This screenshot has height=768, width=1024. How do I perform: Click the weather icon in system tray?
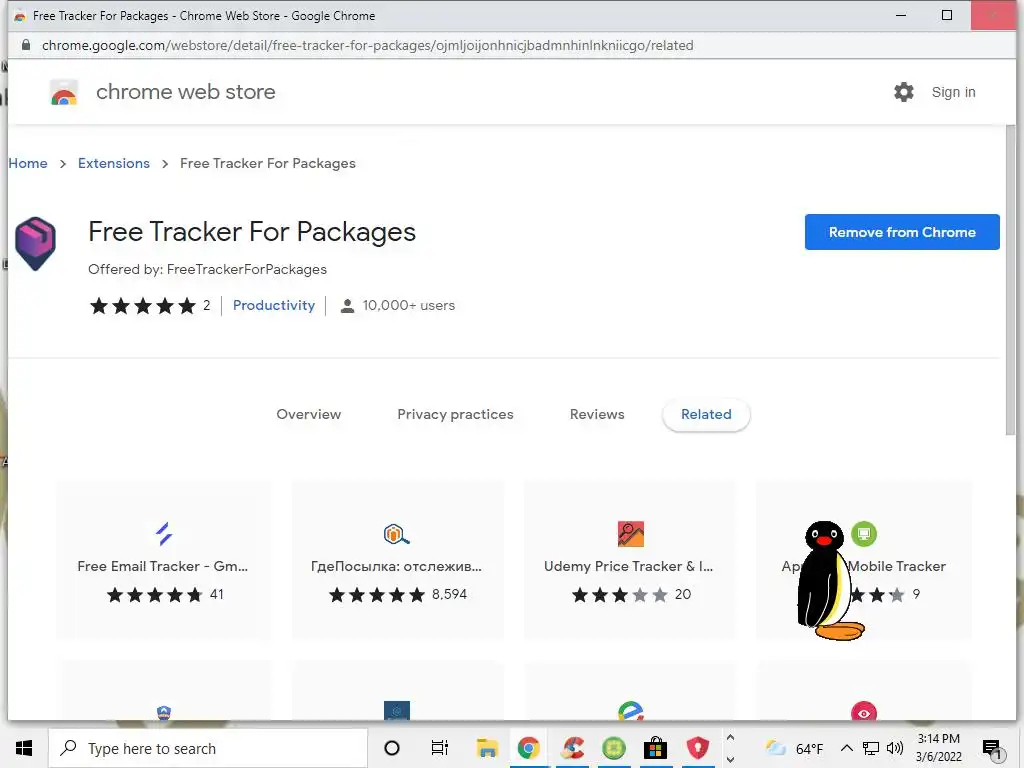[x=775, y=748]
